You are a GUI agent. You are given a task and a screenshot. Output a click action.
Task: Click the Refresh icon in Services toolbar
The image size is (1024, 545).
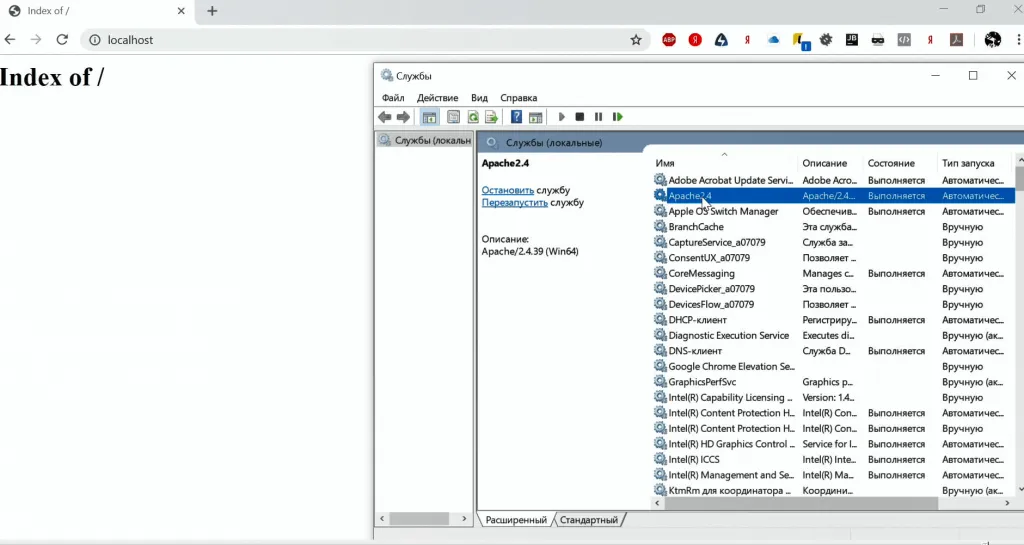coord(473,117)
